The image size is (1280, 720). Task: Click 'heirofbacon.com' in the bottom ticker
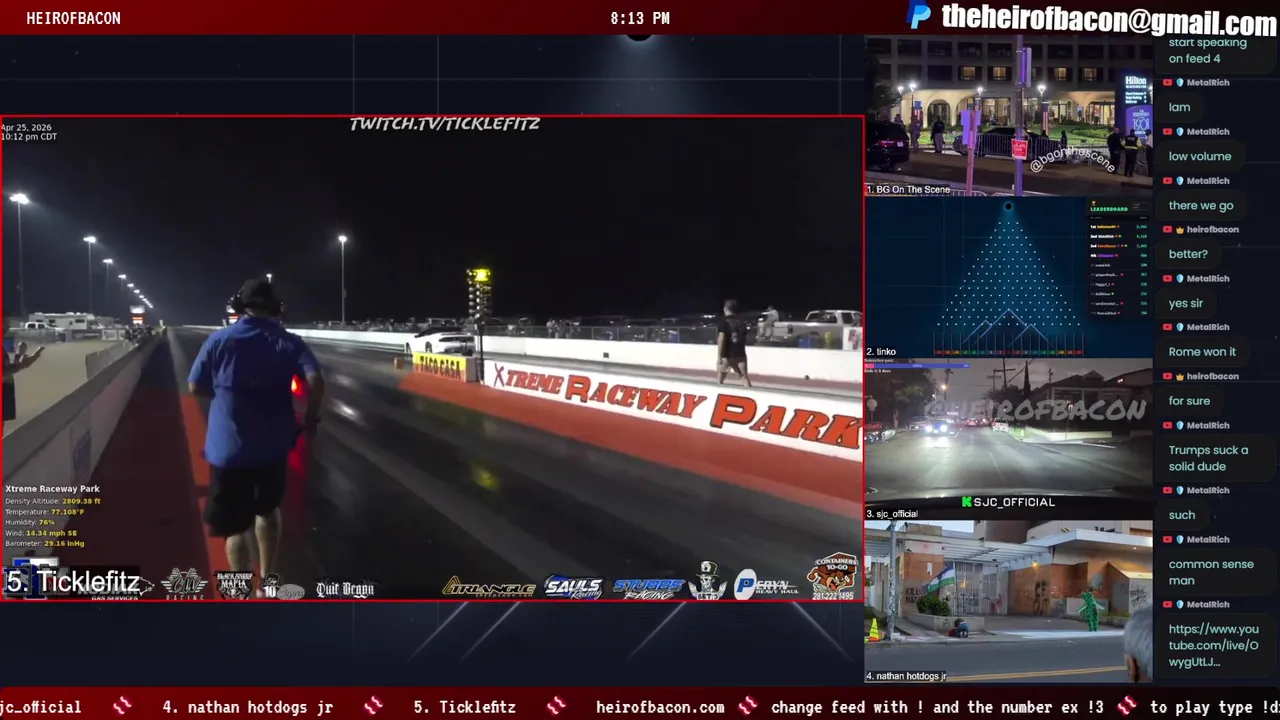pyautogui.click(x=660, y=707)
